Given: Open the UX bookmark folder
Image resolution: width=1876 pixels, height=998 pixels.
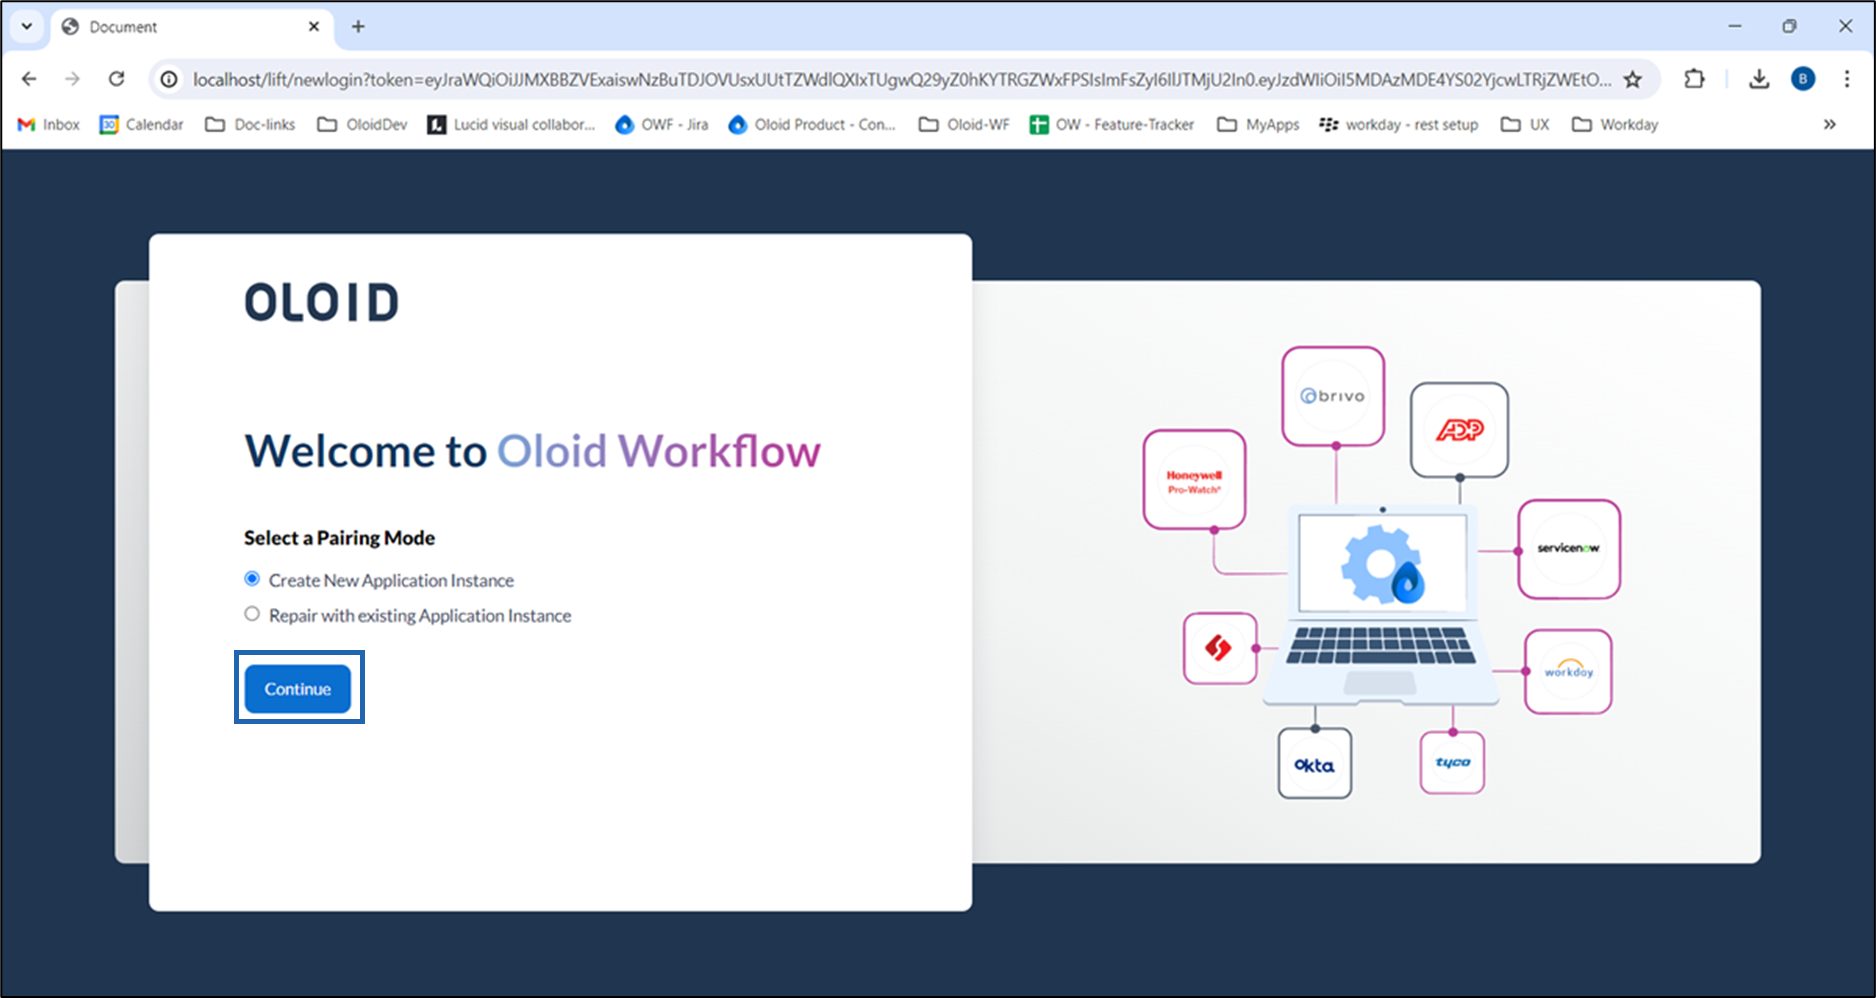Looking at the screenshot, I should click(x=1525, y=124).
